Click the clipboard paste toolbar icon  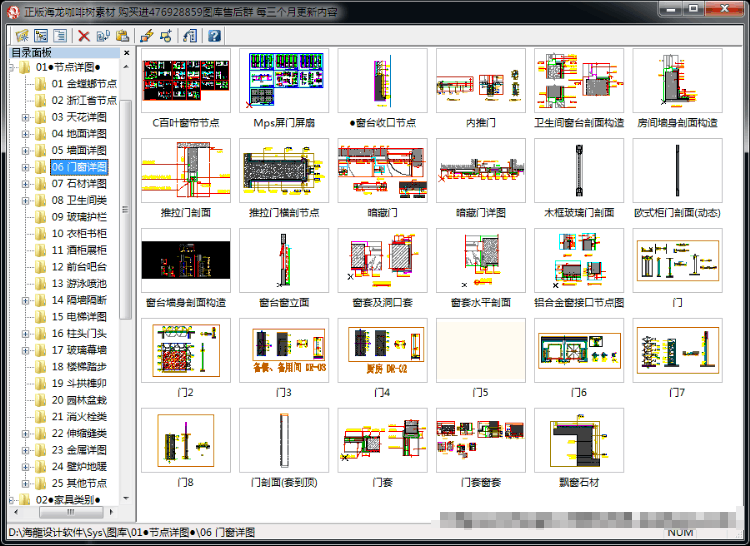pos(122,36)
